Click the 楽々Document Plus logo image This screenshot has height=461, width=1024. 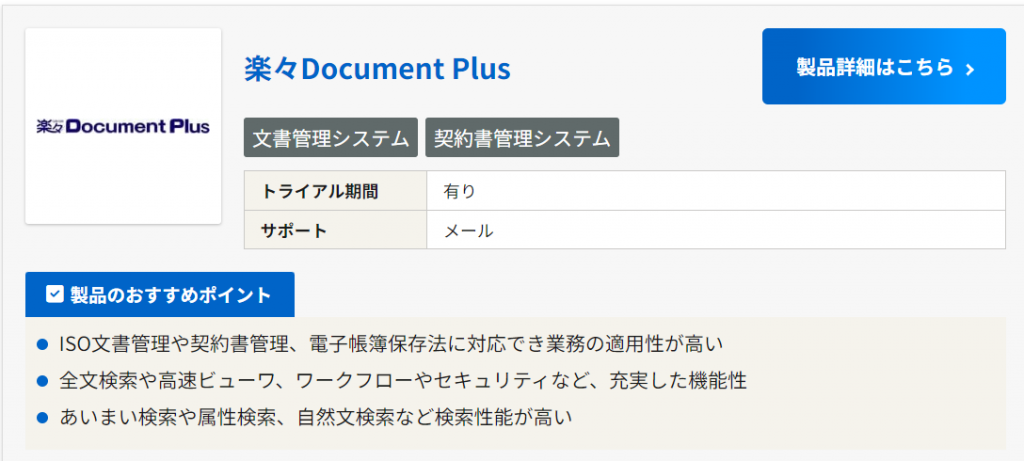pyautogui.click(x=123, y=126)
